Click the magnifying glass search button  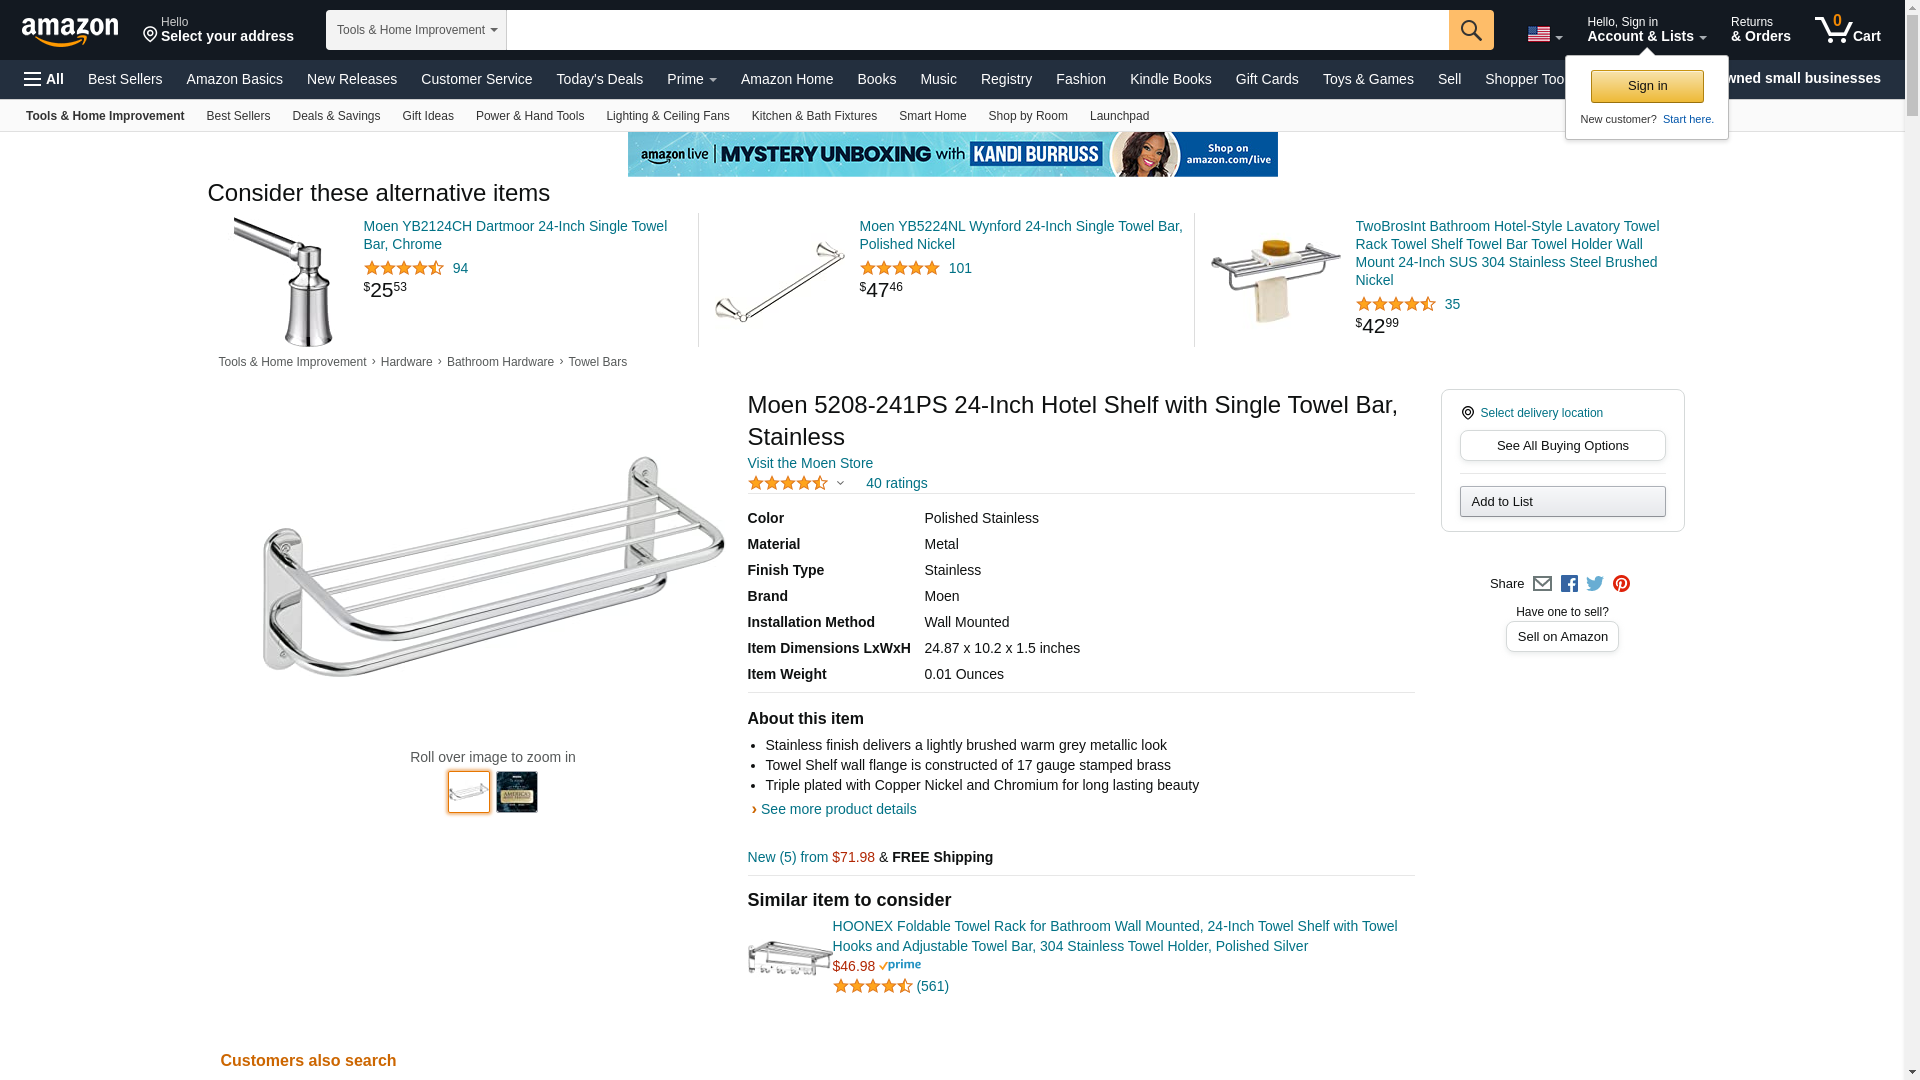(x=1470, y=30)
